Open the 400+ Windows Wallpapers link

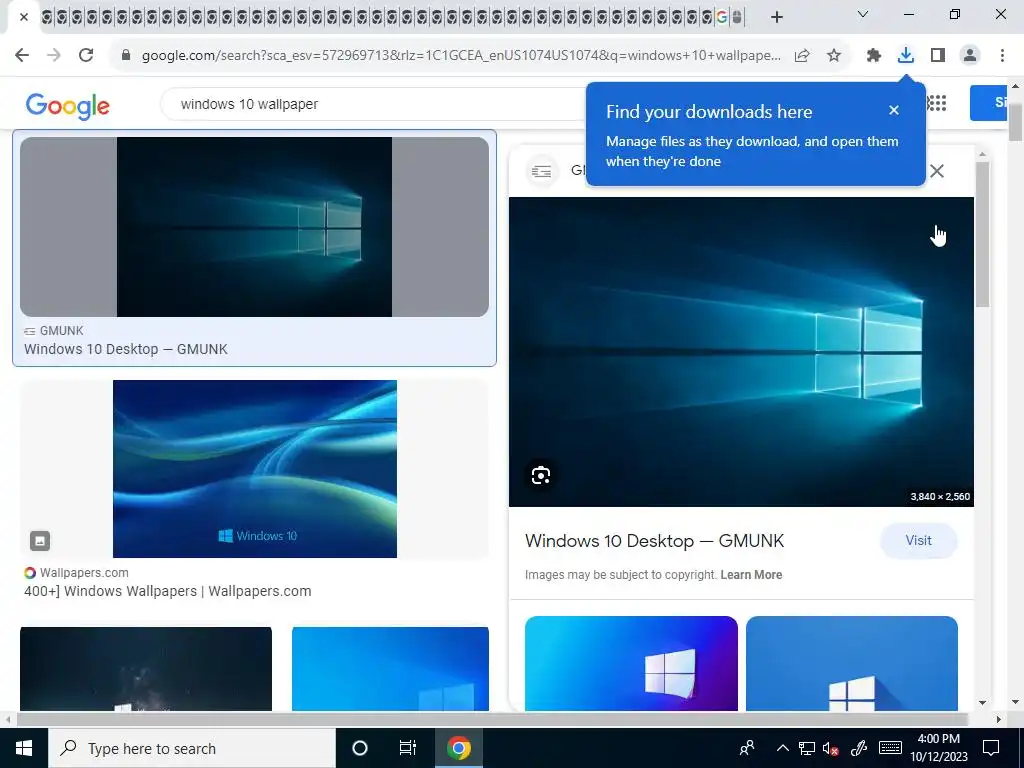pos(168,591)
